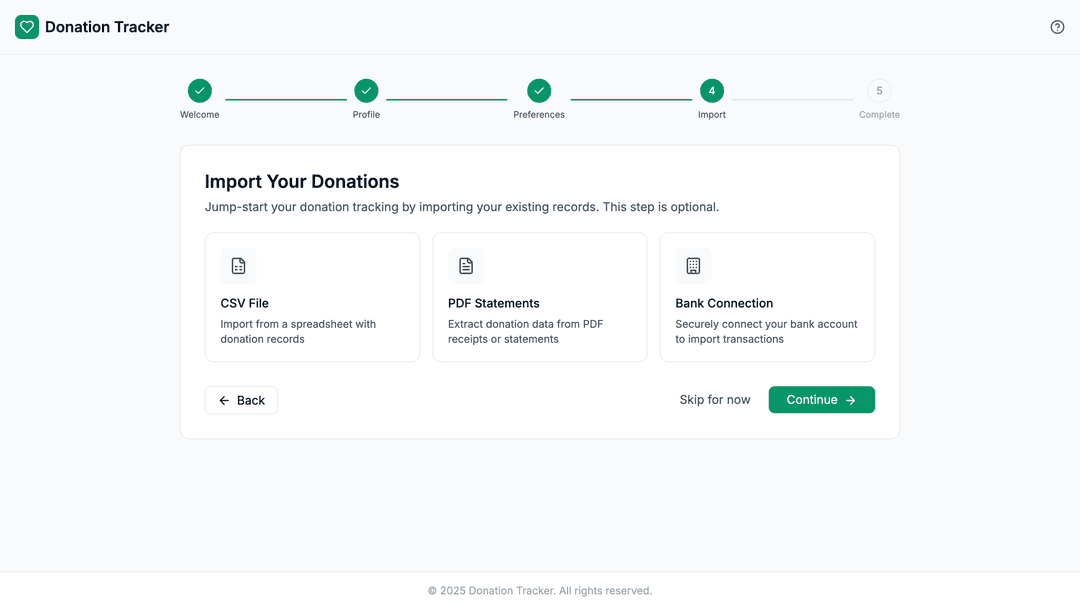Viewport: 1080px width, 609px height.
Task: Click the checkmark icon above Profile
Action: point(366,90)
